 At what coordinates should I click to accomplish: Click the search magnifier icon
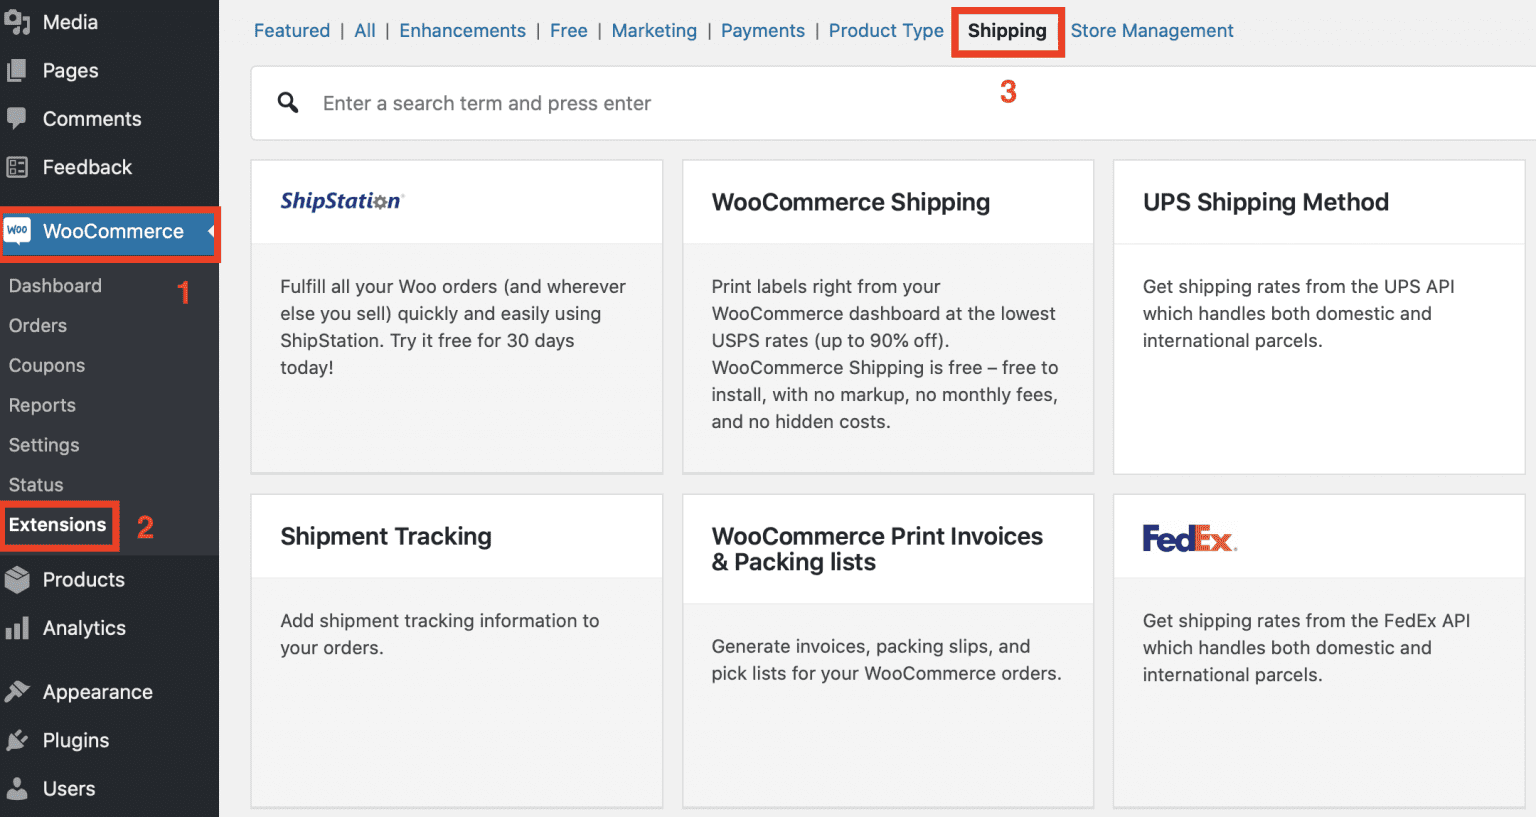[x=287, y=102]
